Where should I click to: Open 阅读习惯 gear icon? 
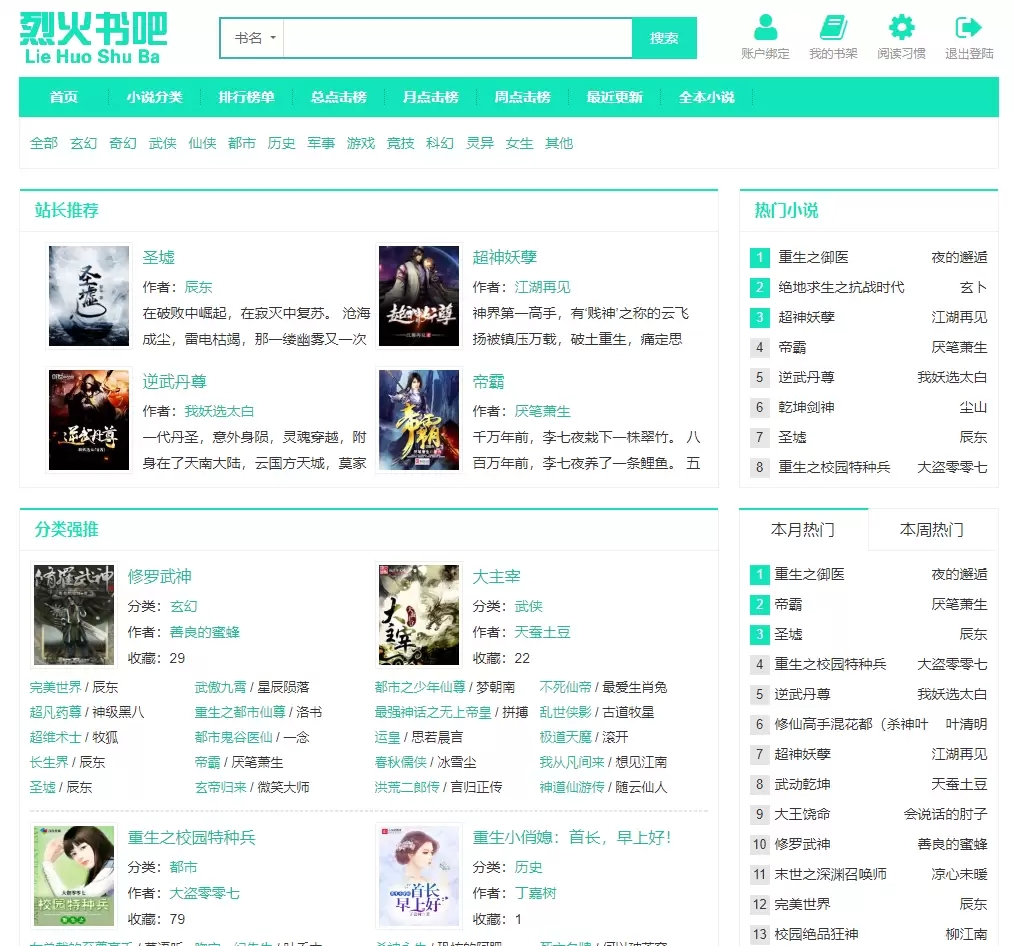tap(901, 27)
